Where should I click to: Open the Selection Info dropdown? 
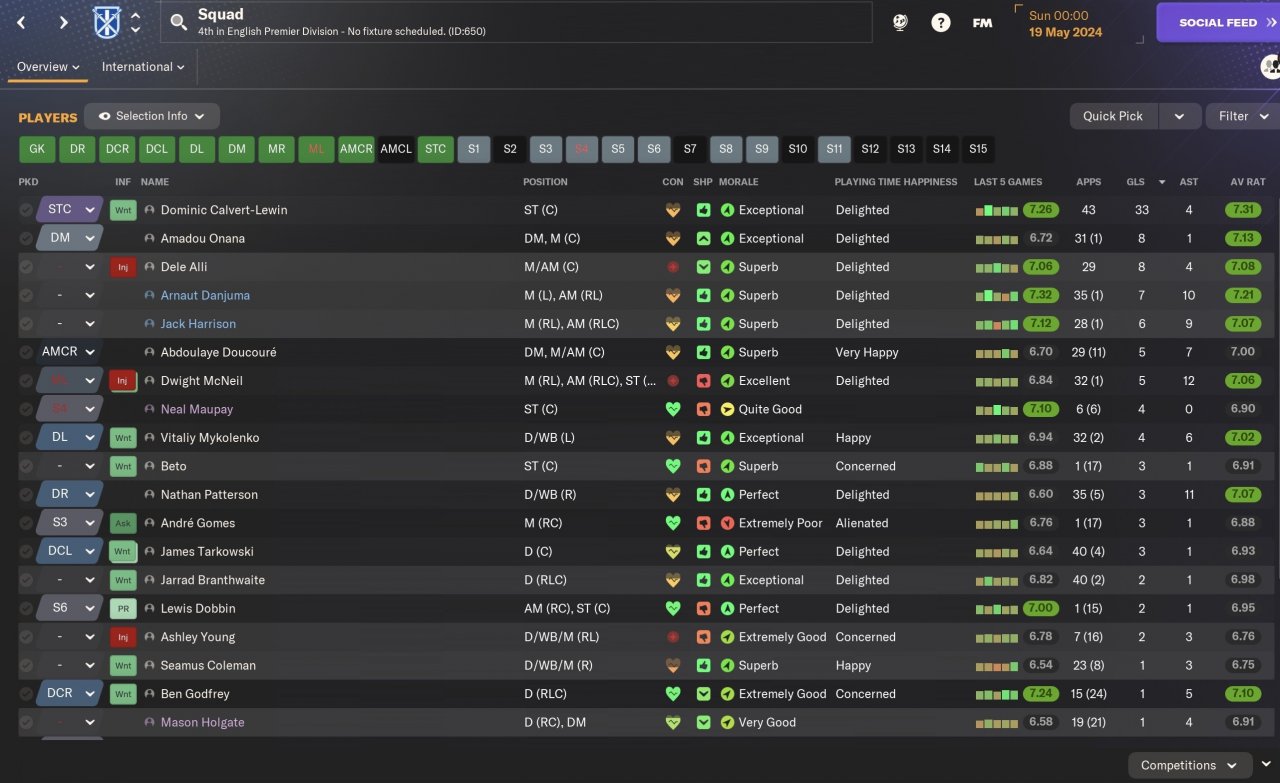pos(152,116)
